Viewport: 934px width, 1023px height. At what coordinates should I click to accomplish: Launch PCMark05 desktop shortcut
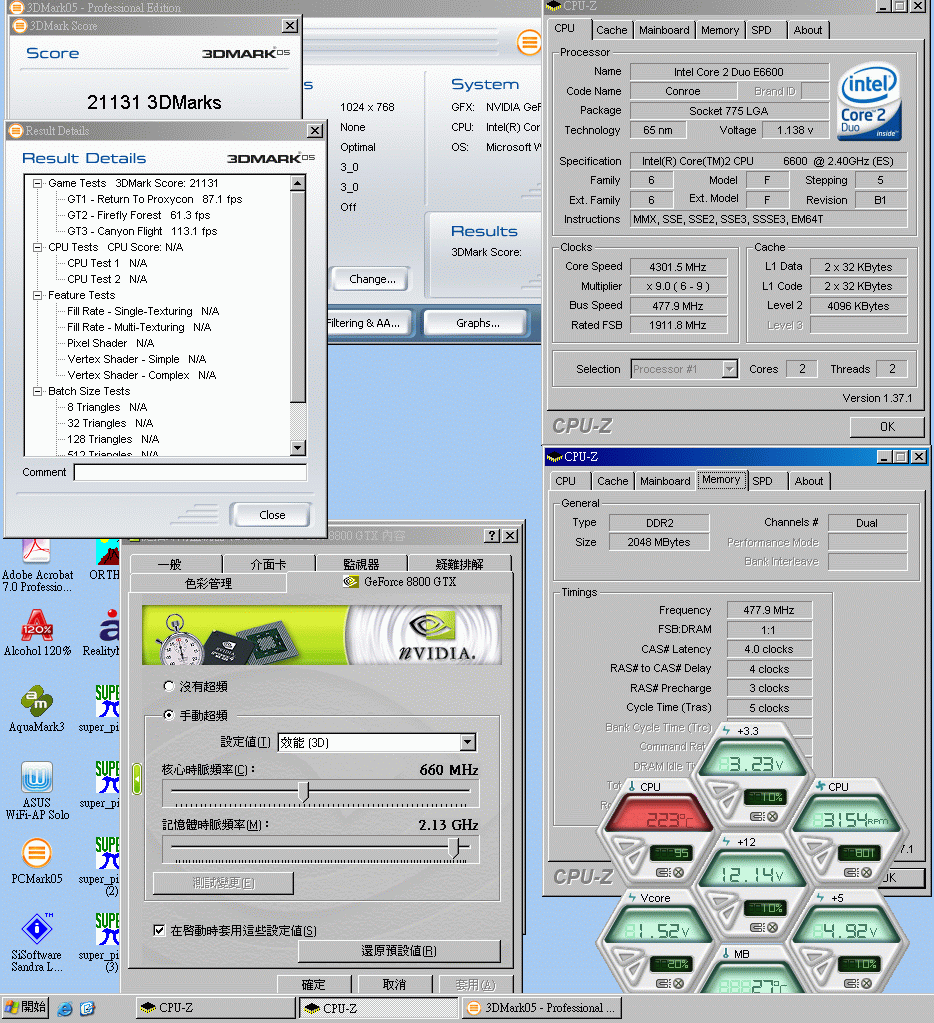[x=37, y=861]
